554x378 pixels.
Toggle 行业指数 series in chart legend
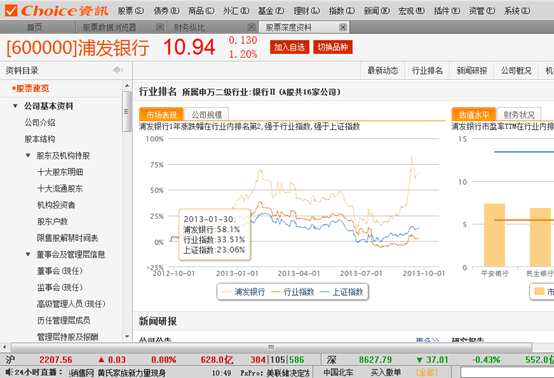293,292
